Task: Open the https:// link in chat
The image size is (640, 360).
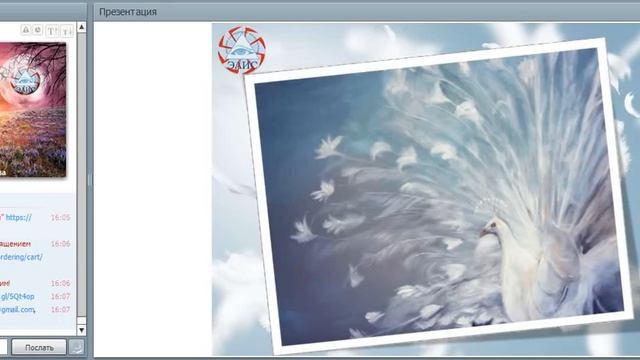Action: [x=18, y=218]
